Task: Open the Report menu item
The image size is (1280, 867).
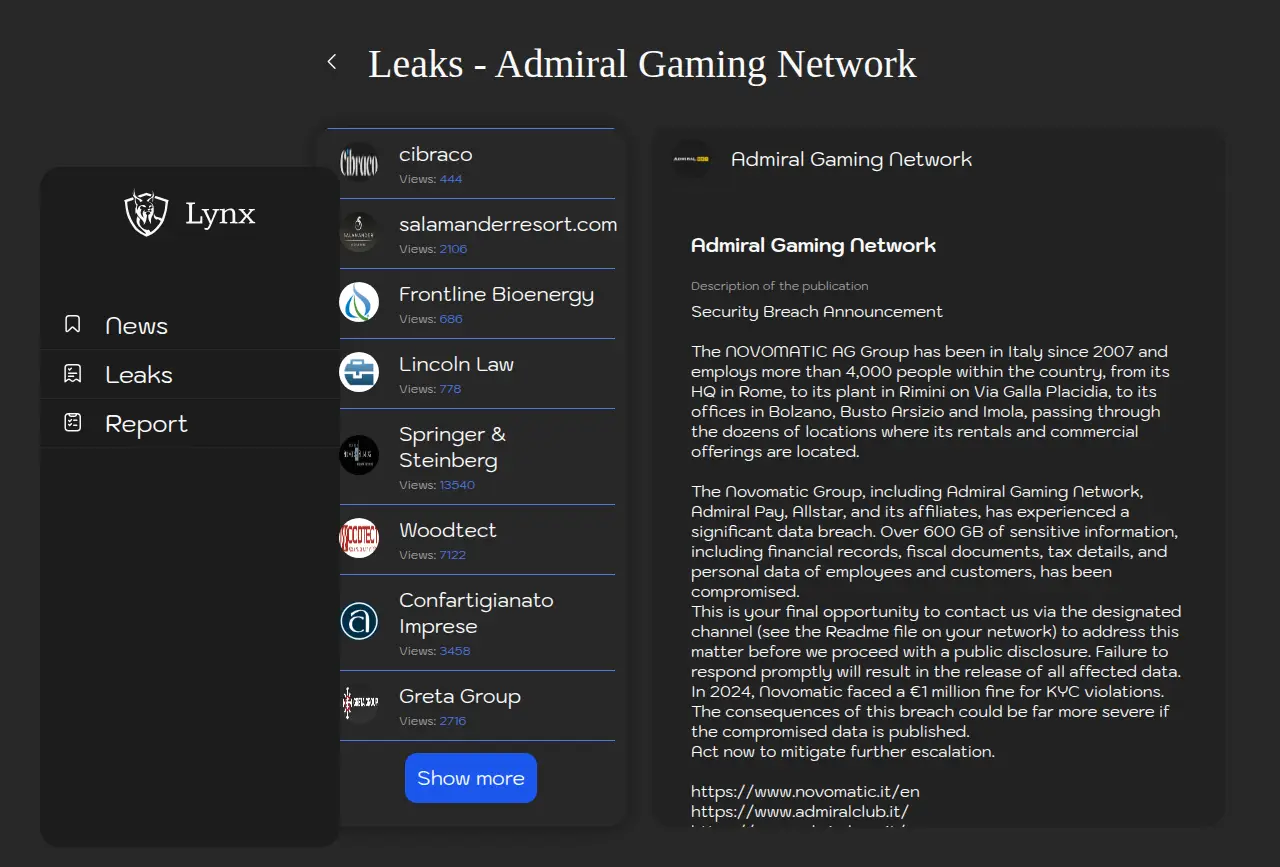Action: tap(146, 424)
